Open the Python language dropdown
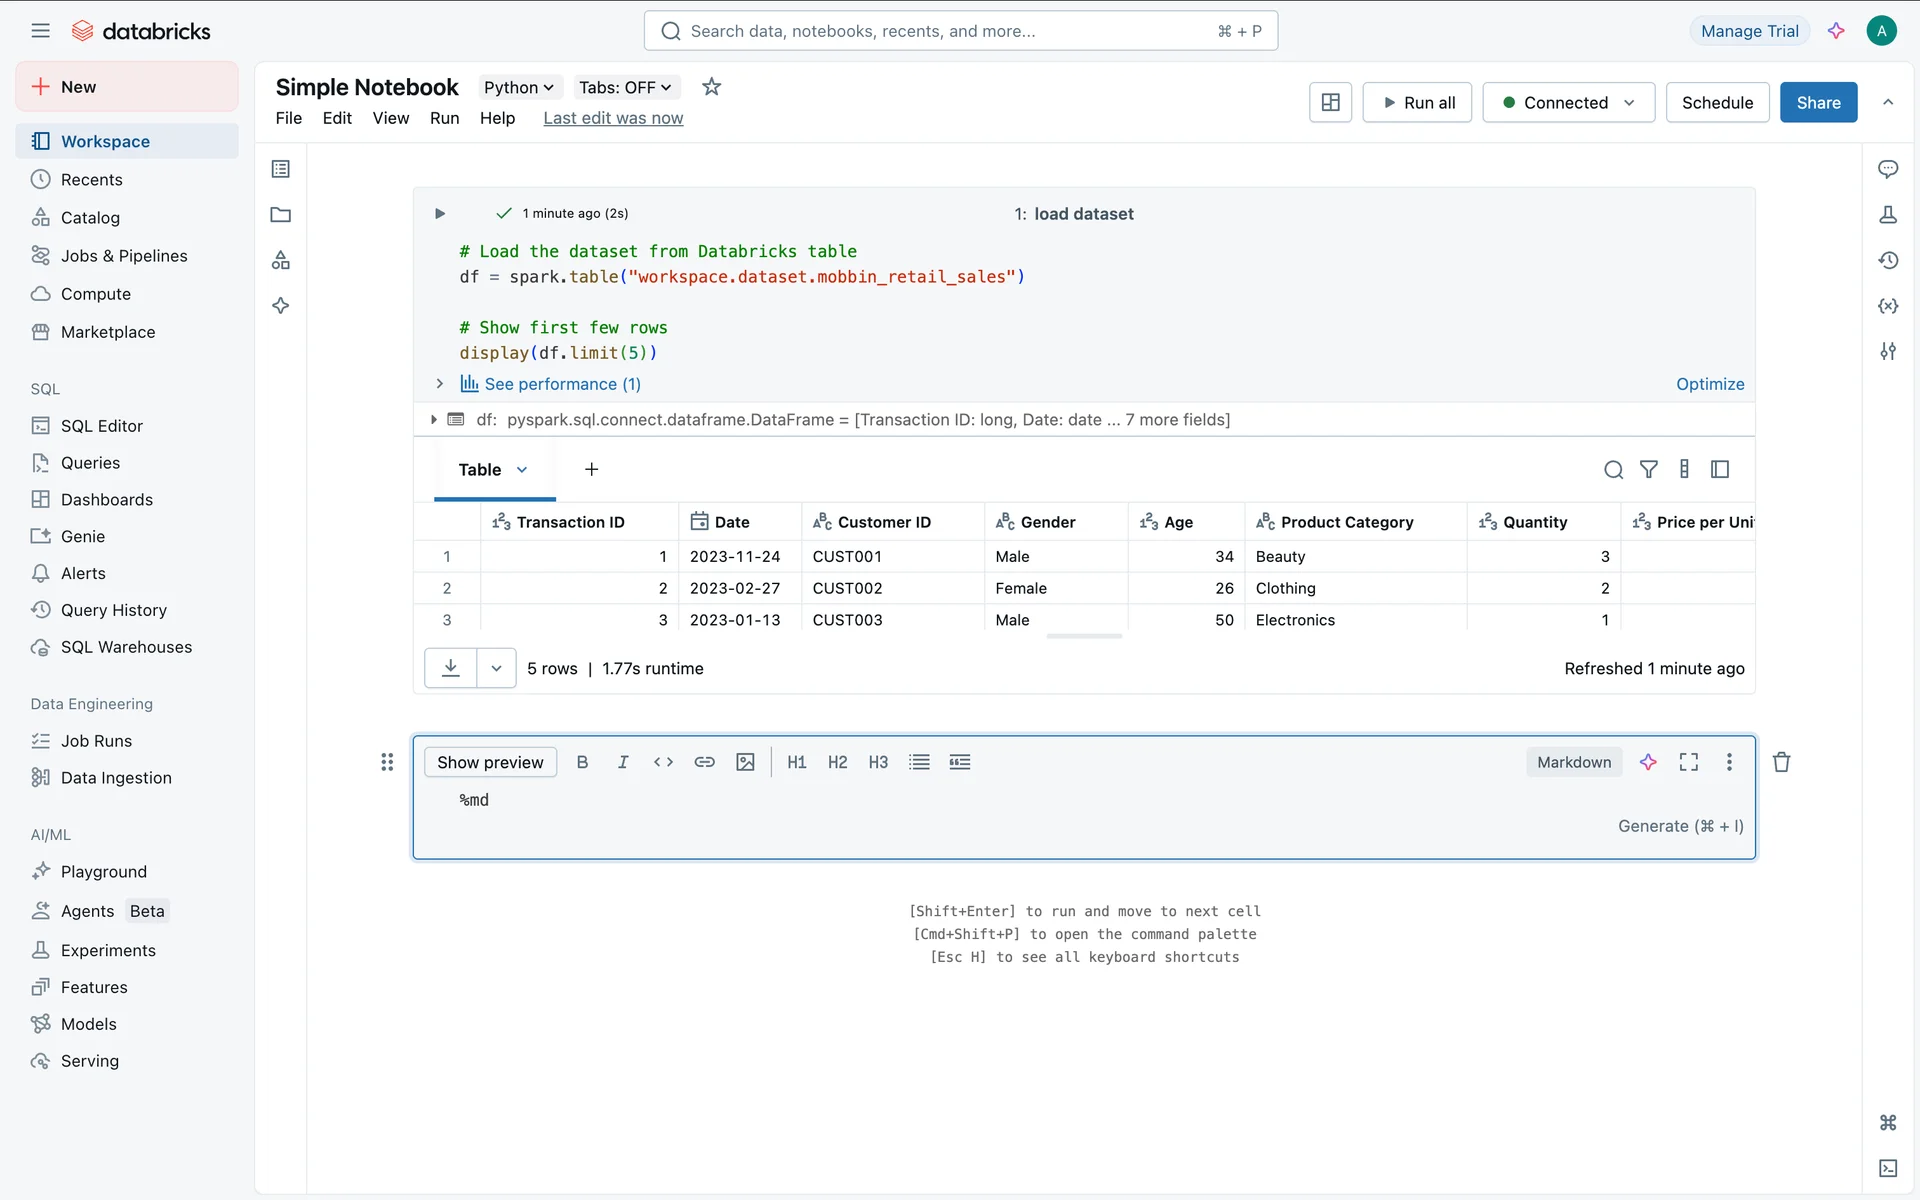This screenshot has width=1920, height=1200. (x=518, y=87)
